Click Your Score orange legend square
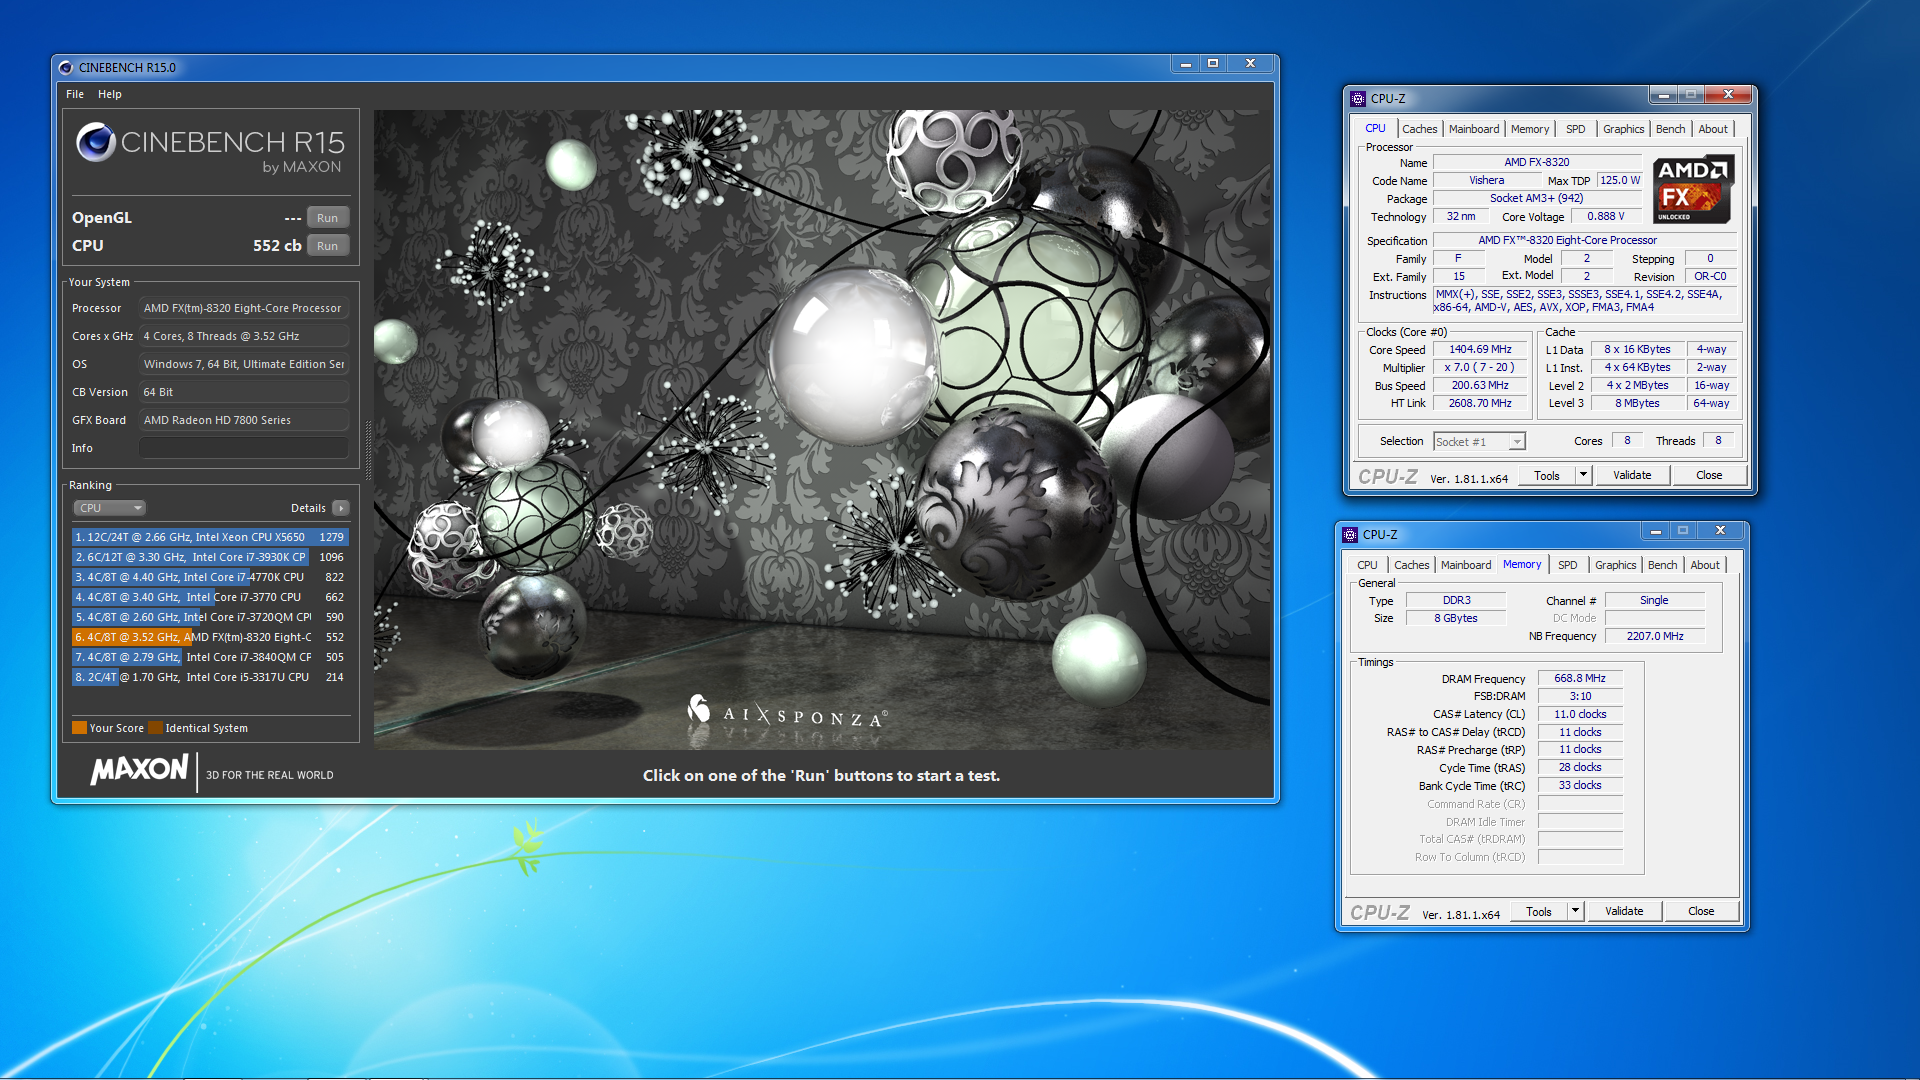 [79, 728]
